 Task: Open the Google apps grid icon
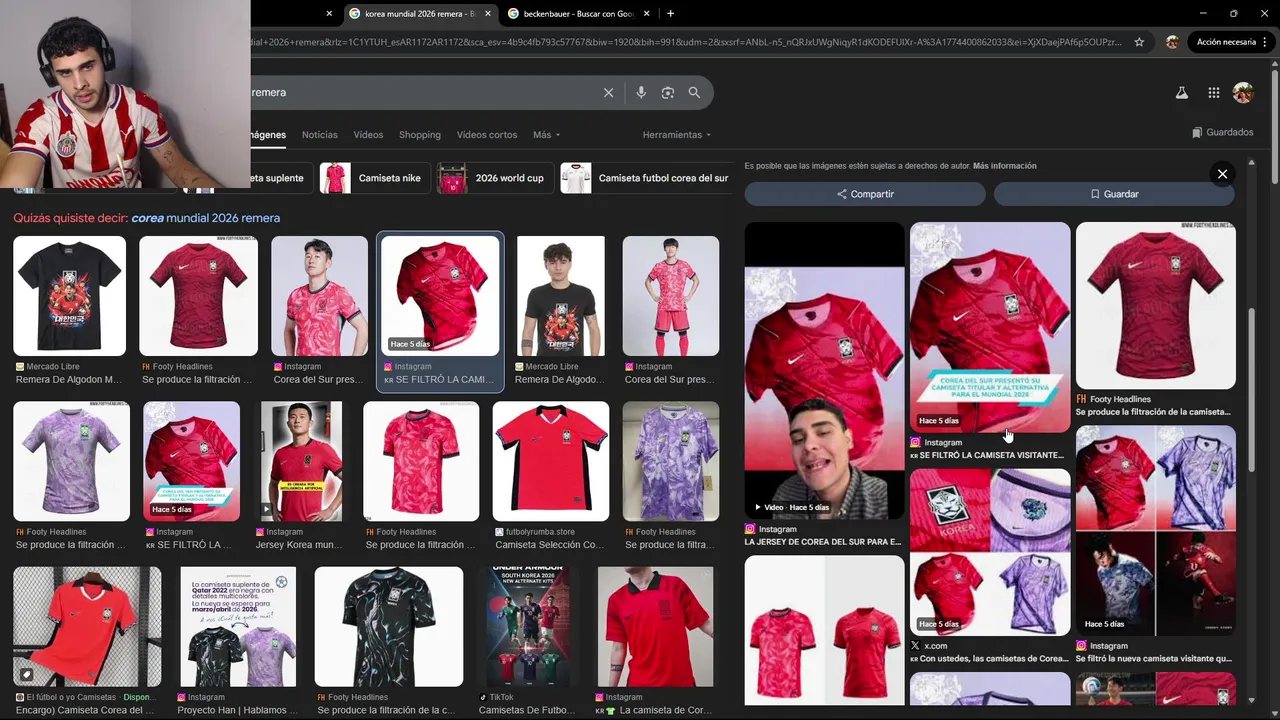[1213, 93]
